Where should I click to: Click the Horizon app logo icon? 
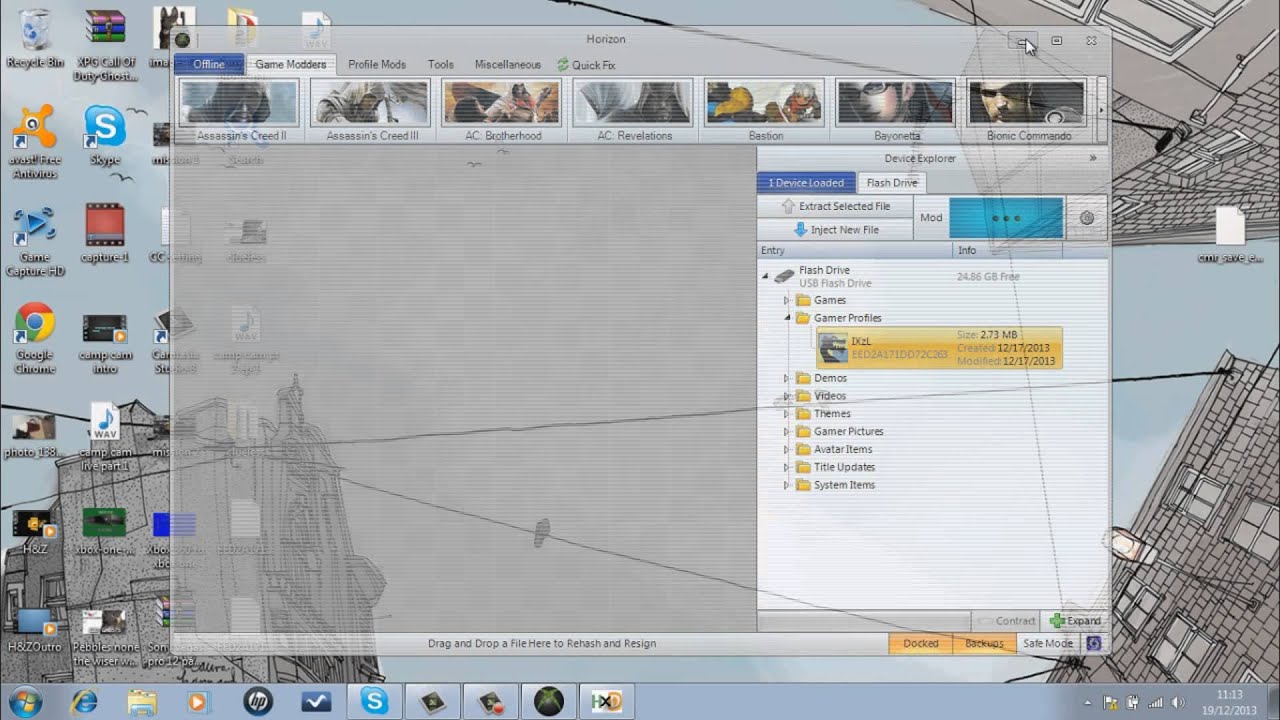182,40
